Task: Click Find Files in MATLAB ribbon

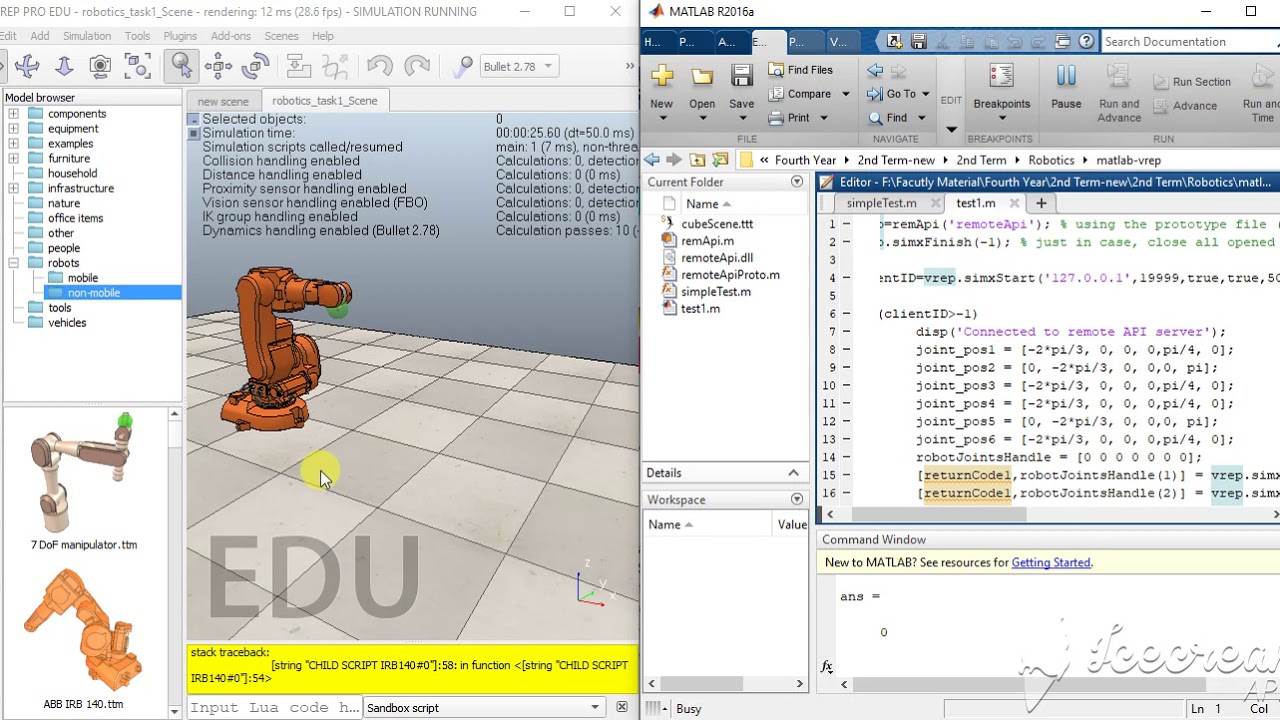Action: click(800, 70)
